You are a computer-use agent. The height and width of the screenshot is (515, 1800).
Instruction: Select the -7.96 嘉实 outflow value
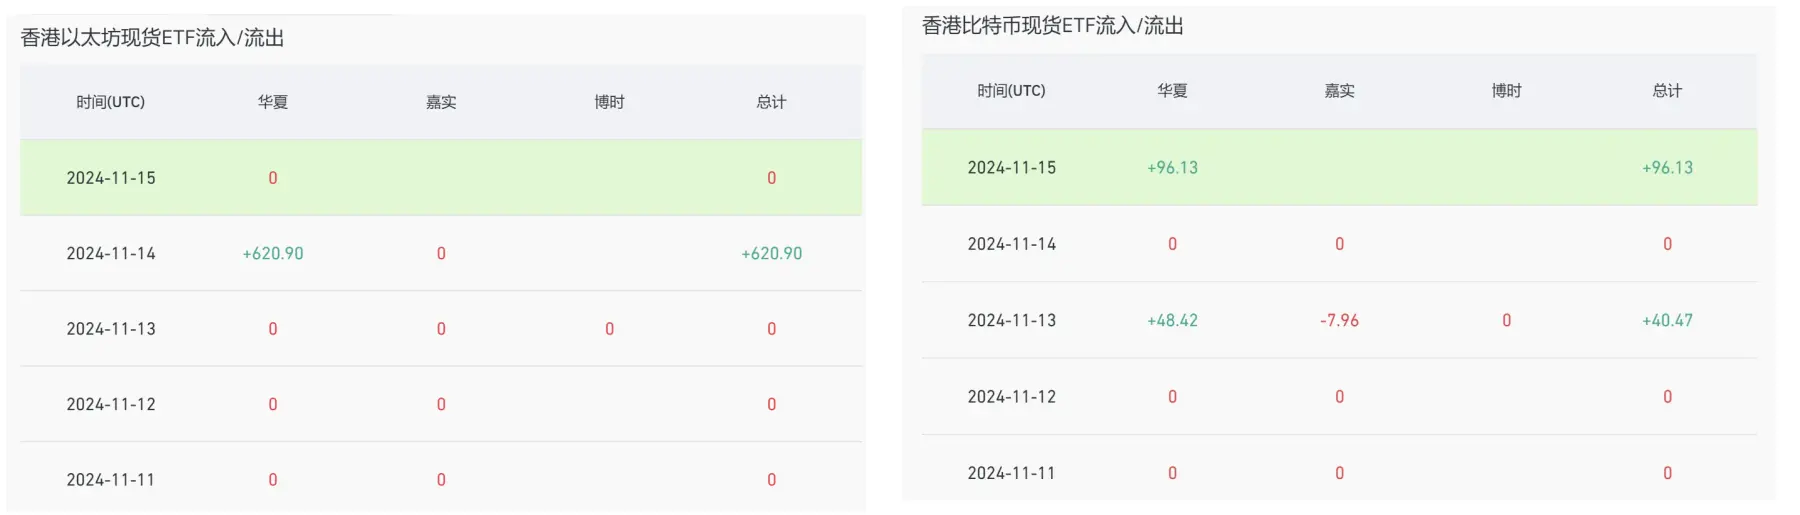click(x=1339, y=321)
